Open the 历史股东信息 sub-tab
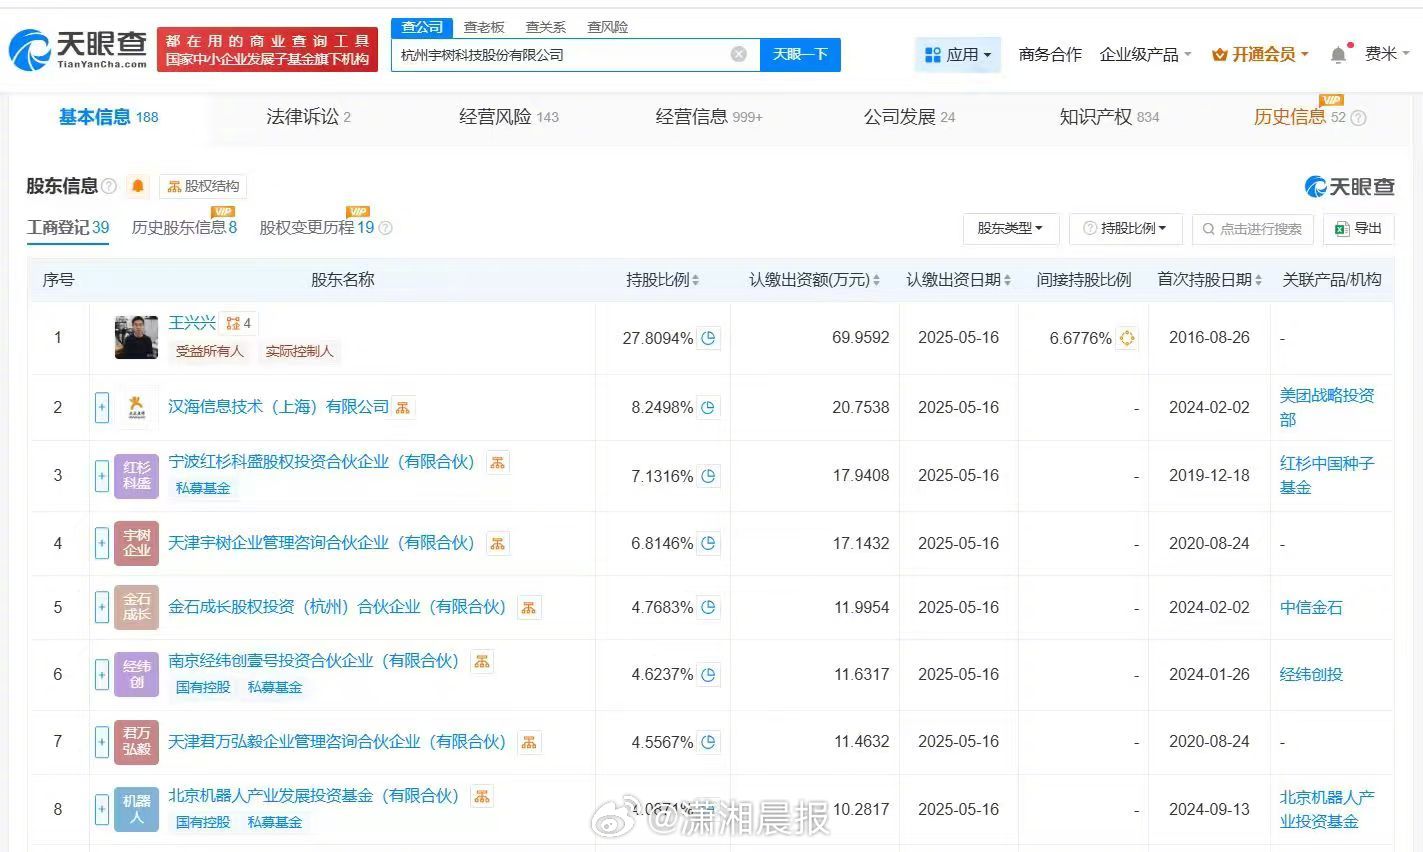 184,228
